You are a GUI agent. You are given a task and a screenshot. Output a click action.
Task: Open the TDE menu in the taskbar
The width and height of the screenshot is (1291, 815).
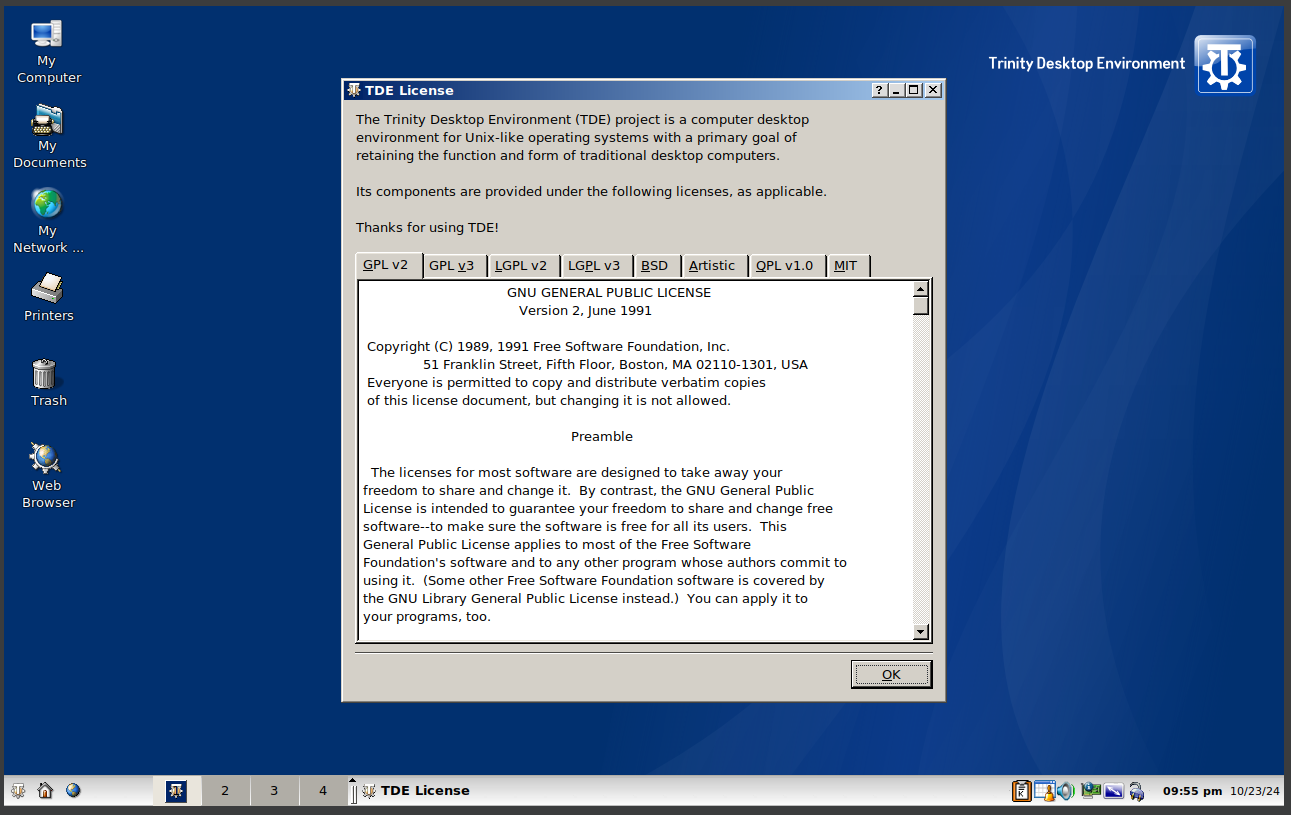click(x=18, y=791)
